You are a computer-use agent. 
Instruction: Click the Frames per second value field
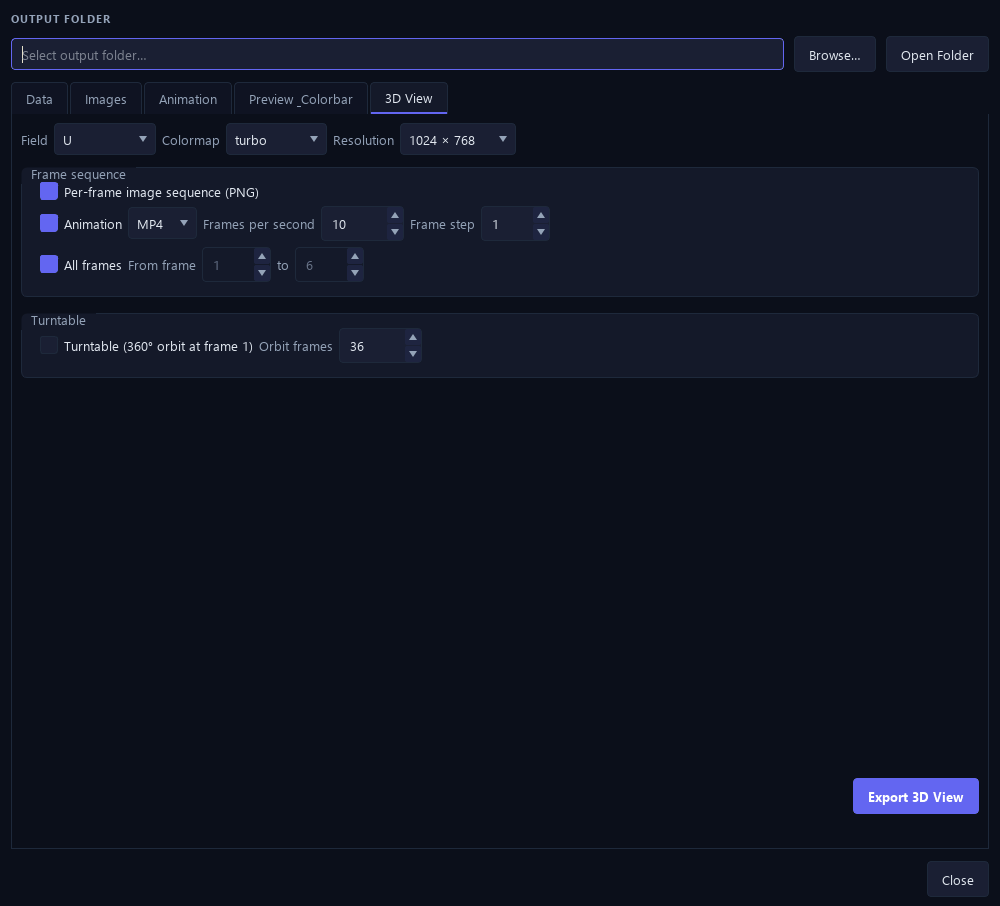click(354, 224)
